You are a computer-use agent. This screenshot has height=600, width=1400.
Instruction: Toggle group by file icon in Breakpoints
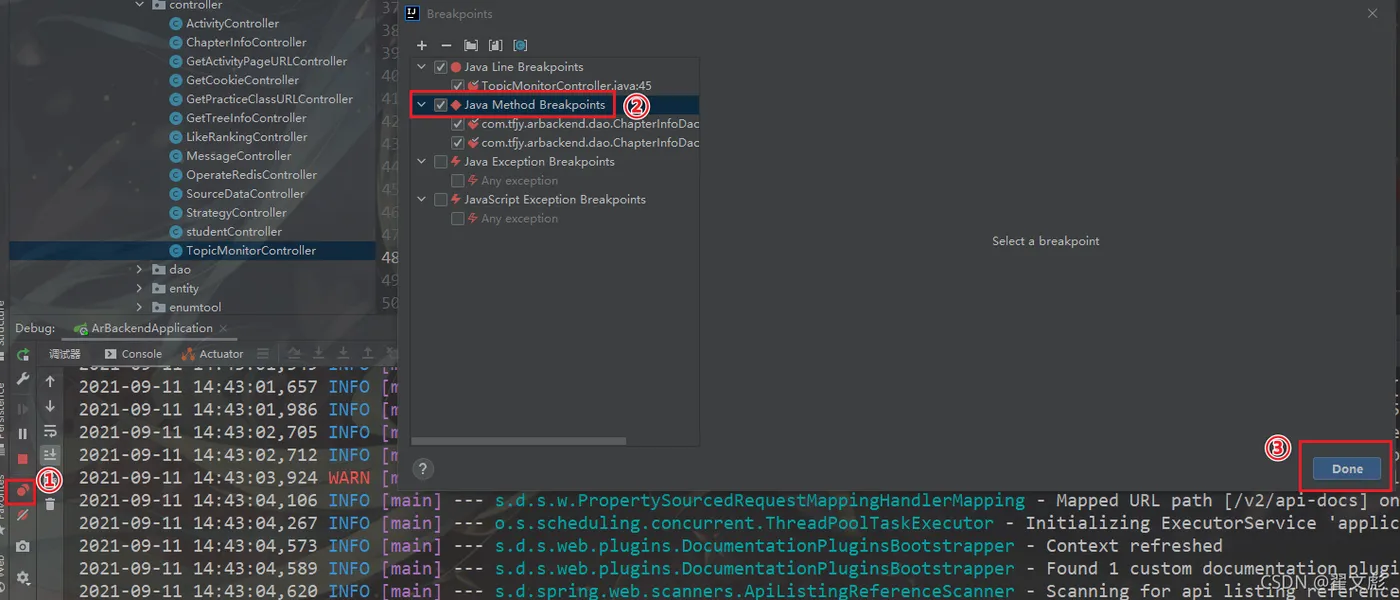pos(495,46)
